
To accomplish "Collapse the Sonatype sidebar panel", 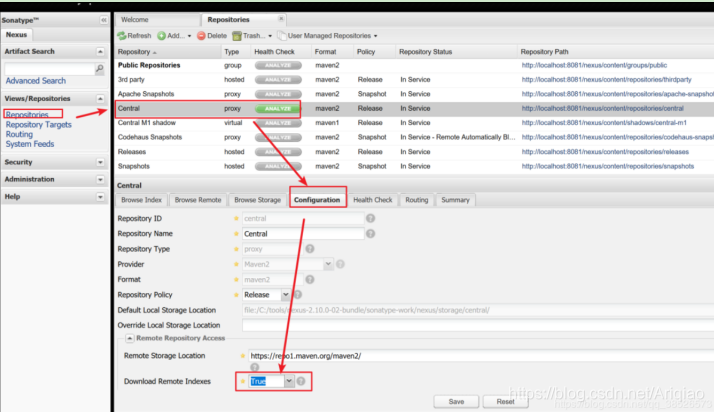I will [103, 20].
